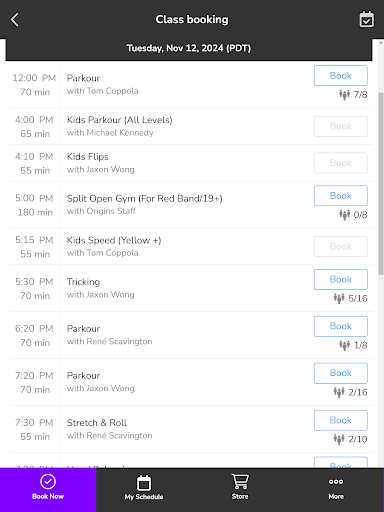384x512 pixels.
Task: Open the More three-dots icon
Action: pos(336,482)
